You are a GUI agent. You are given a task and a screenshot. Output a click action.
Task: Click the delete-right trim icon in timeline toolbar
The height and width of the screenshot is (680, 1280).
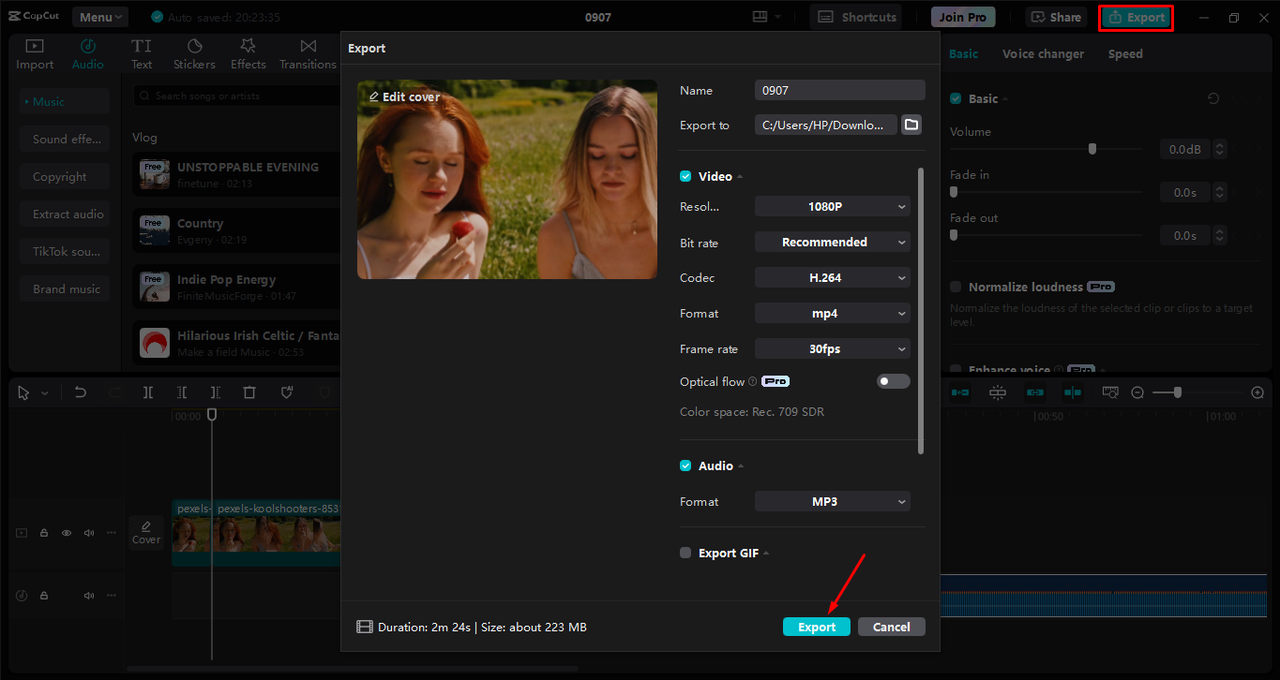(215, 393)
